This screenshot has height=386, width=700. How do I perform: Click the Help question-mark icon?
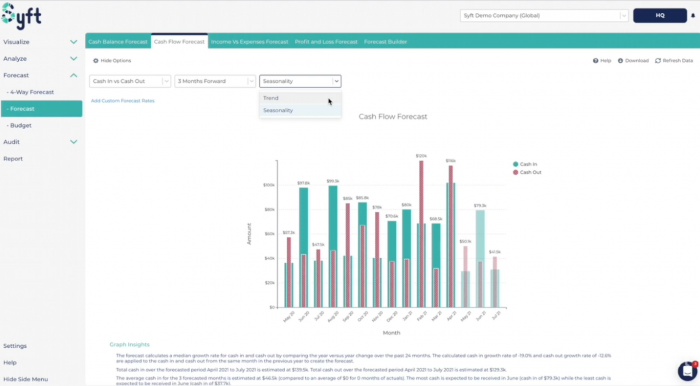595,61
